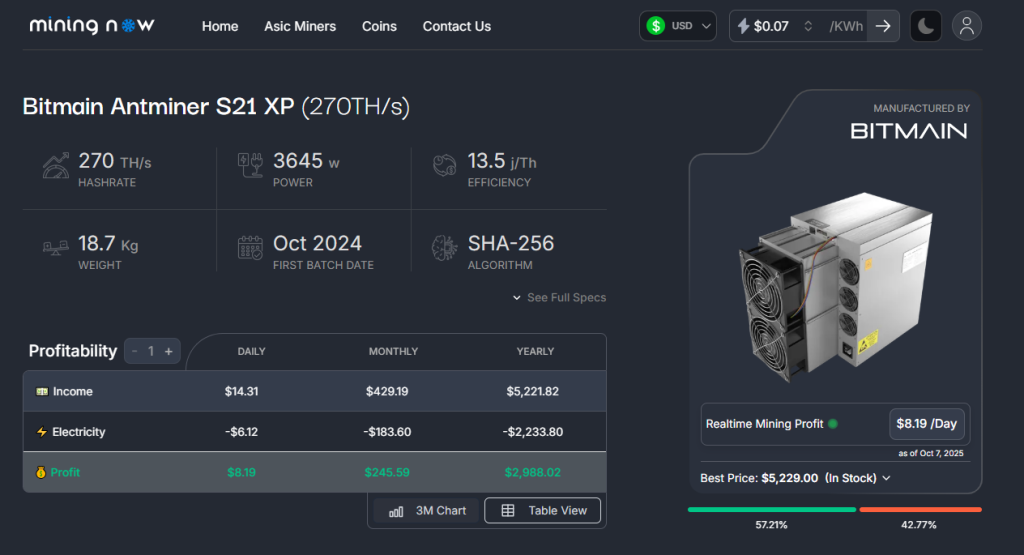Click the $8.19 /Day profit button

[926, 424]
